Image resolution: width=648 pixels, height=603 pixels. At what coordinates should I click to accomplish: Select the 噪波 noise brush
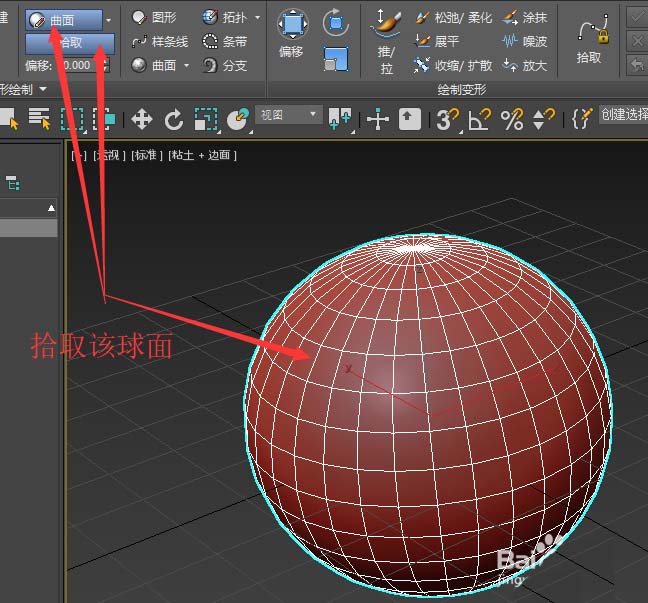(525, 41)
